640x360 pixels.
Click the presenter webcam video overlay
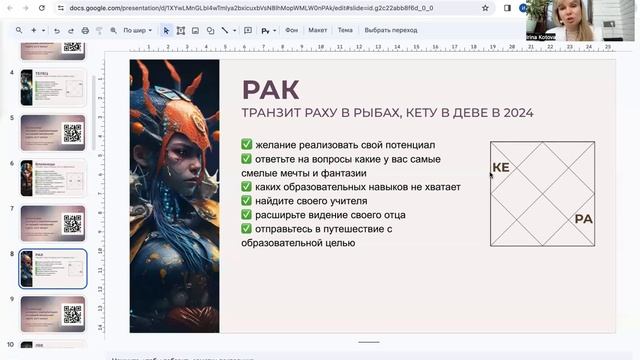tap(580, 20)
